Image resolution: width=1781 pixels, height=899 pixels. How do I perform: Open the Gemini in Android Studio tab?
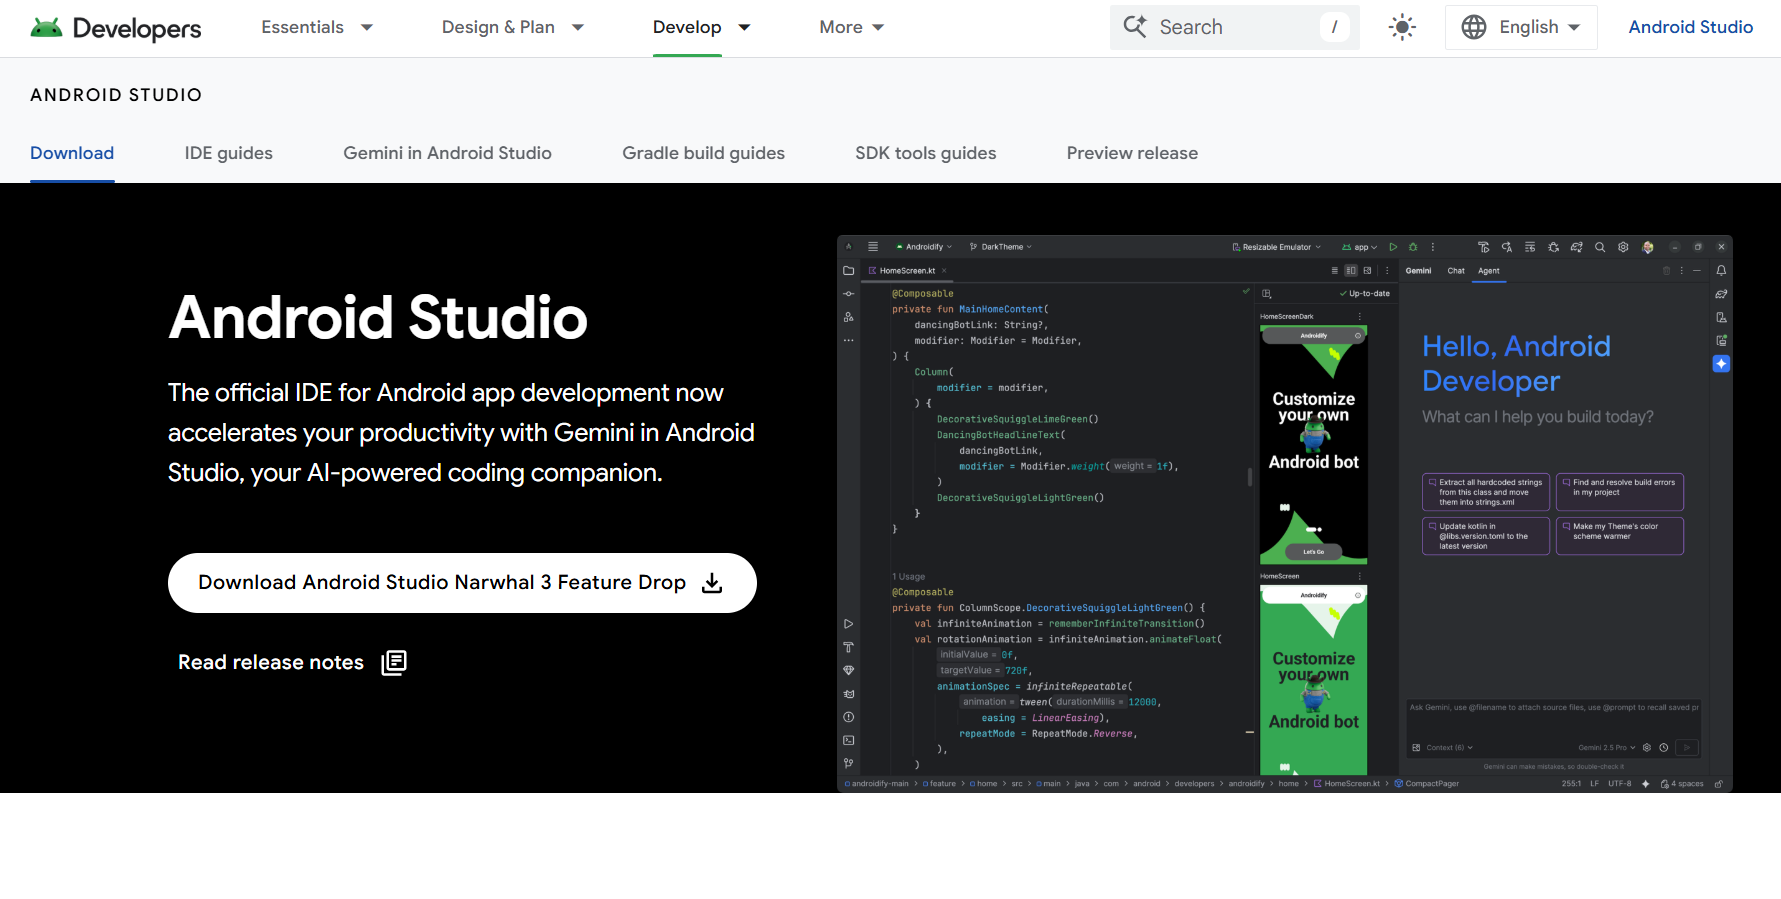447,153
